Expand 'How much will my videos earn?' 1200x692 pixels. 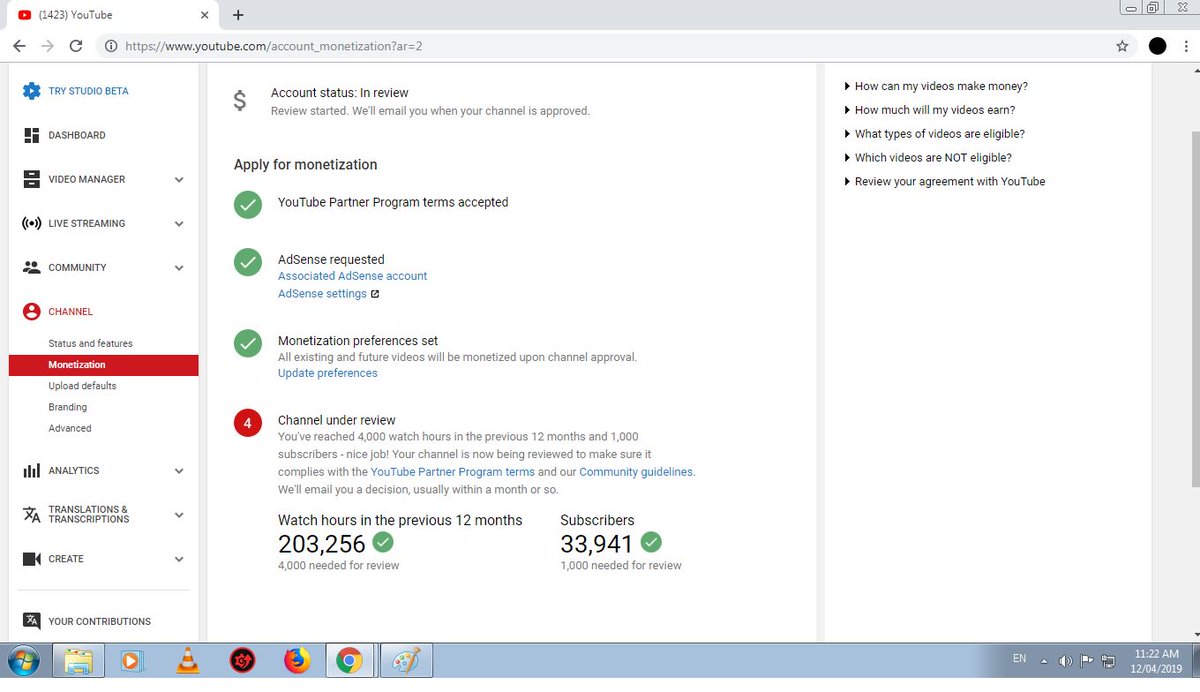point(930,110)
